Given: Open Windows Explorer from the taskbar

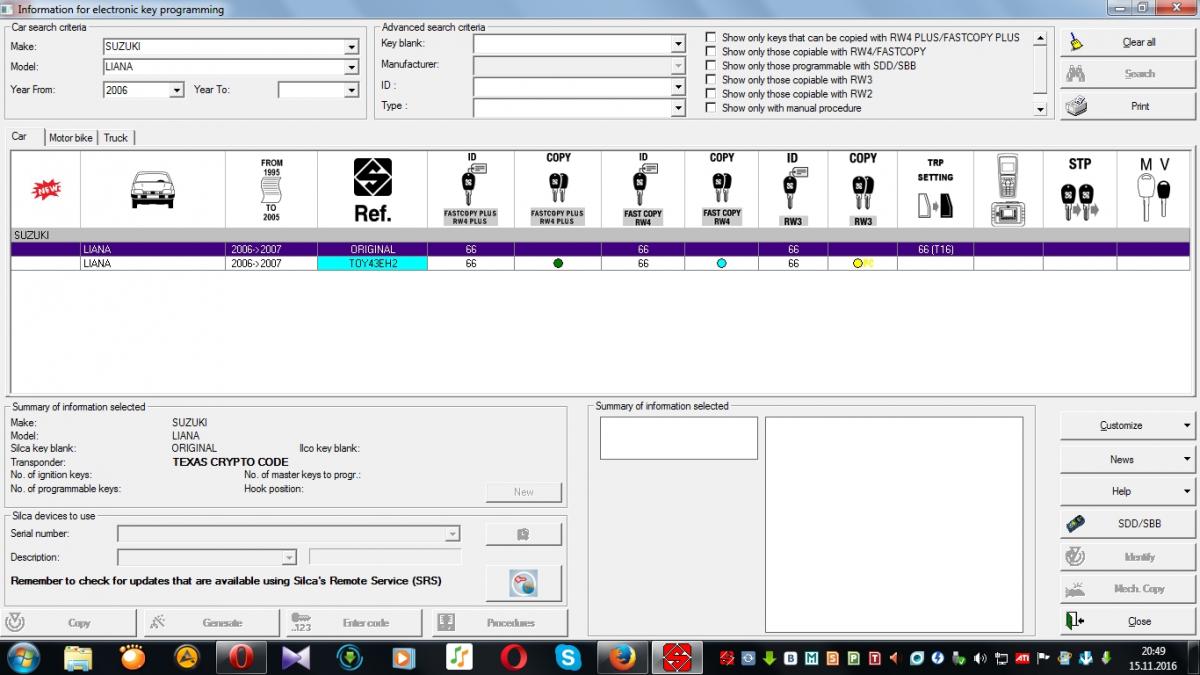Looking at the screenshot, I should coord(79,657).
